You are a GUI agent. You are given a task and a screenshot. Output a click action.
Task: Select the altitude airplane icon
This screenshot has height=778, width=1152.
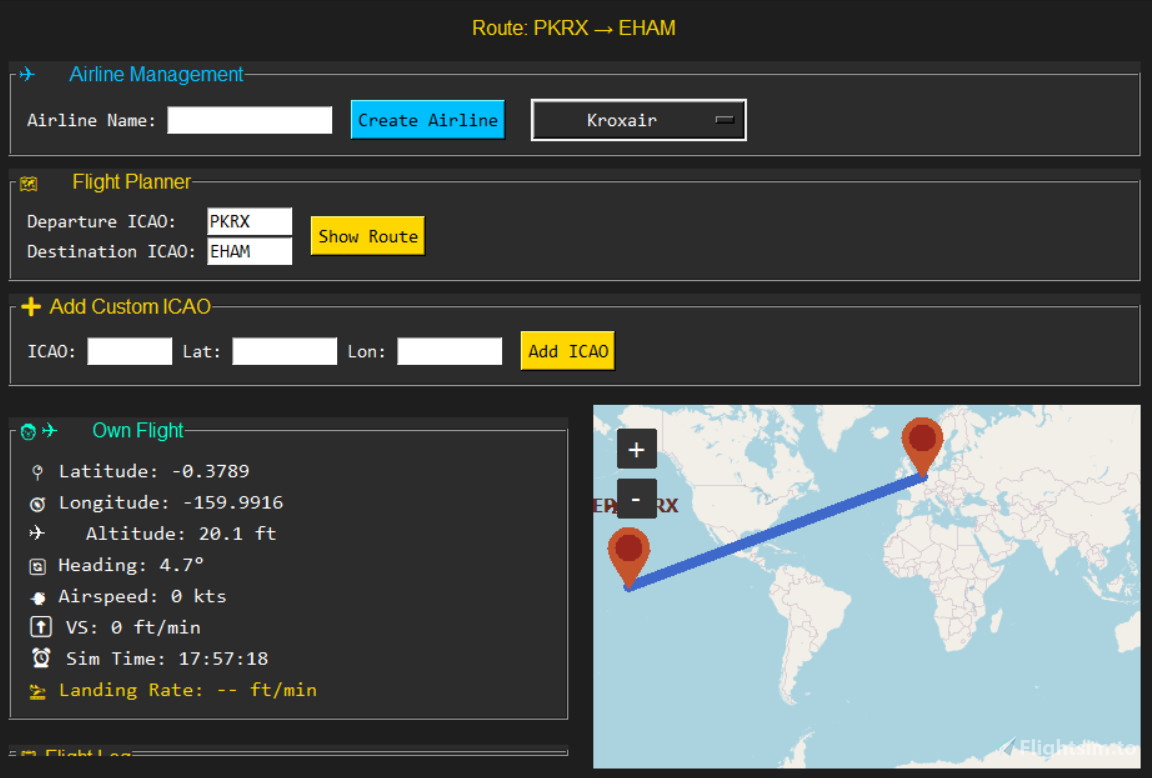tap(36, 533)
